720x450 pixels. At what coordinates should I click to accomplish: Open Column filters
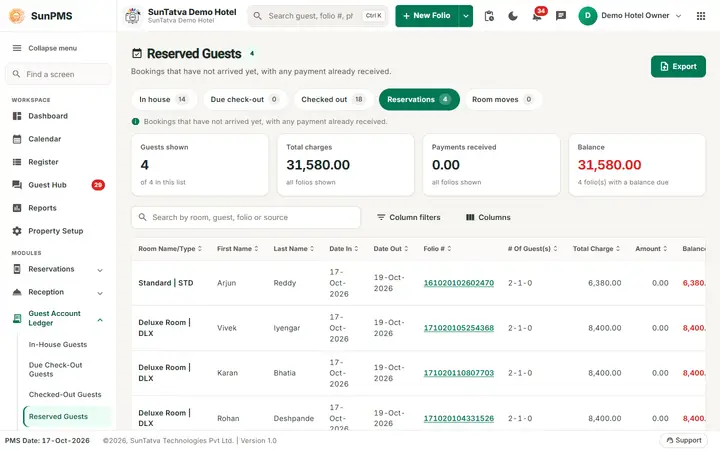[408, 218]
